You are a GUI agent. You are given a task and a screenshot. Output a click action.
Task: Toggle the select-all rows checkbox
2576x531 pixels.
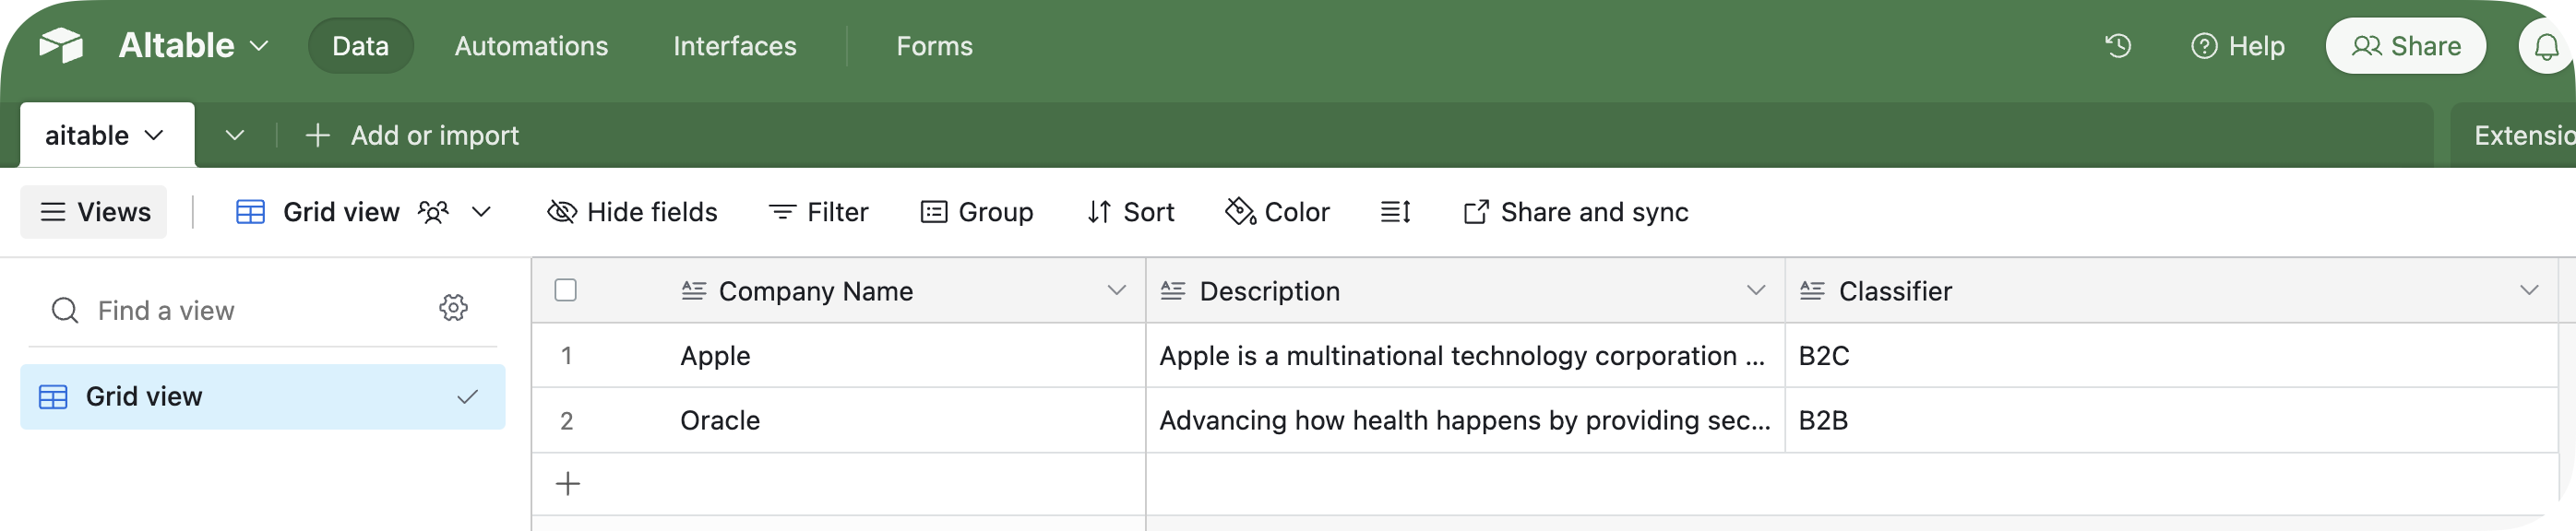point(566,290)
